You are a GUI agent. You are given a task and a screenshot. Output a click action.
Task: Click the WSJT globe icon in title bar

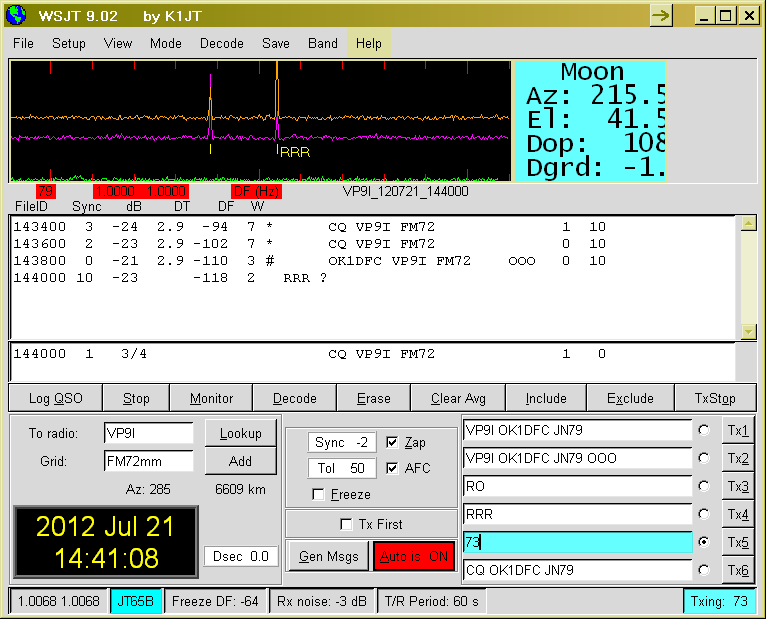pyautogui.click(x=18, y=15)
